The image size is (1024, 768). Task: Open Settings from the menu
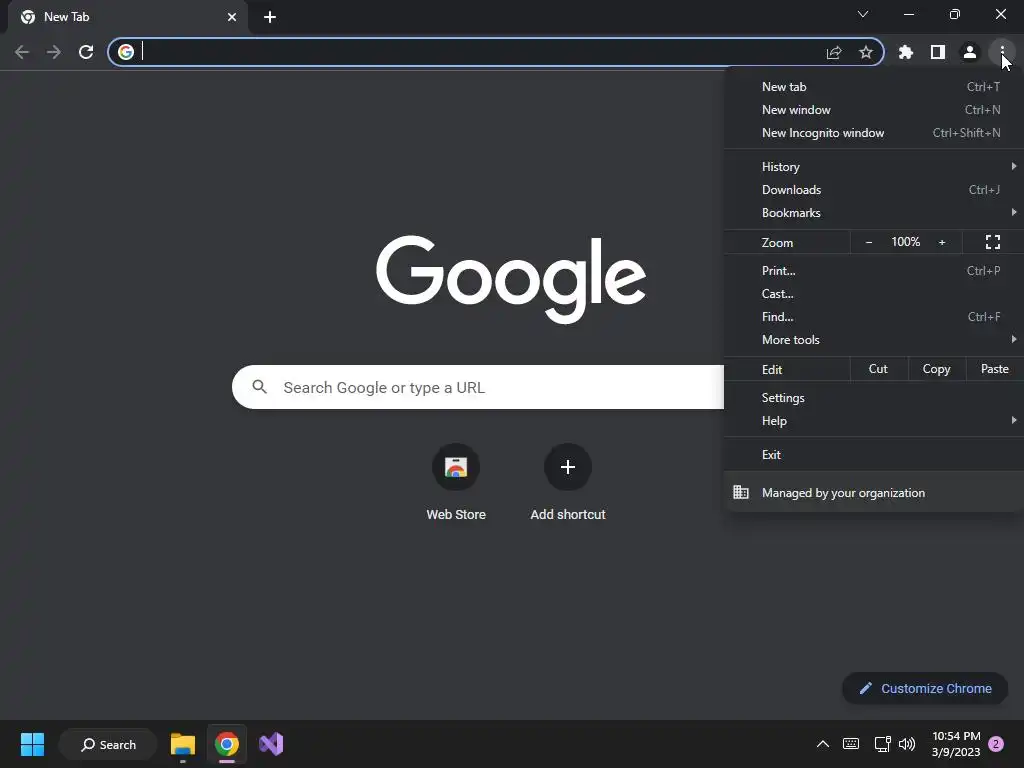(x=874, y=398)
